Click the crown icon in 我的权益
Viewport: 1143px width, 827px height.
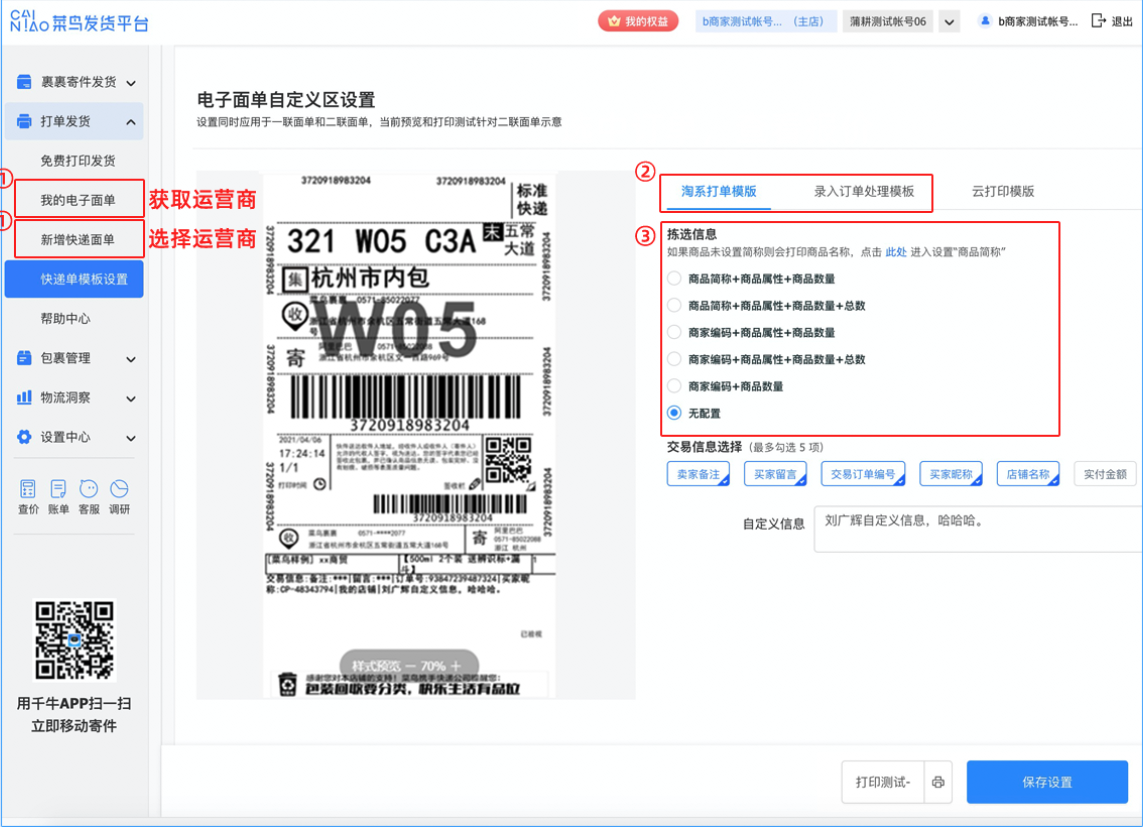coord(614,21)
